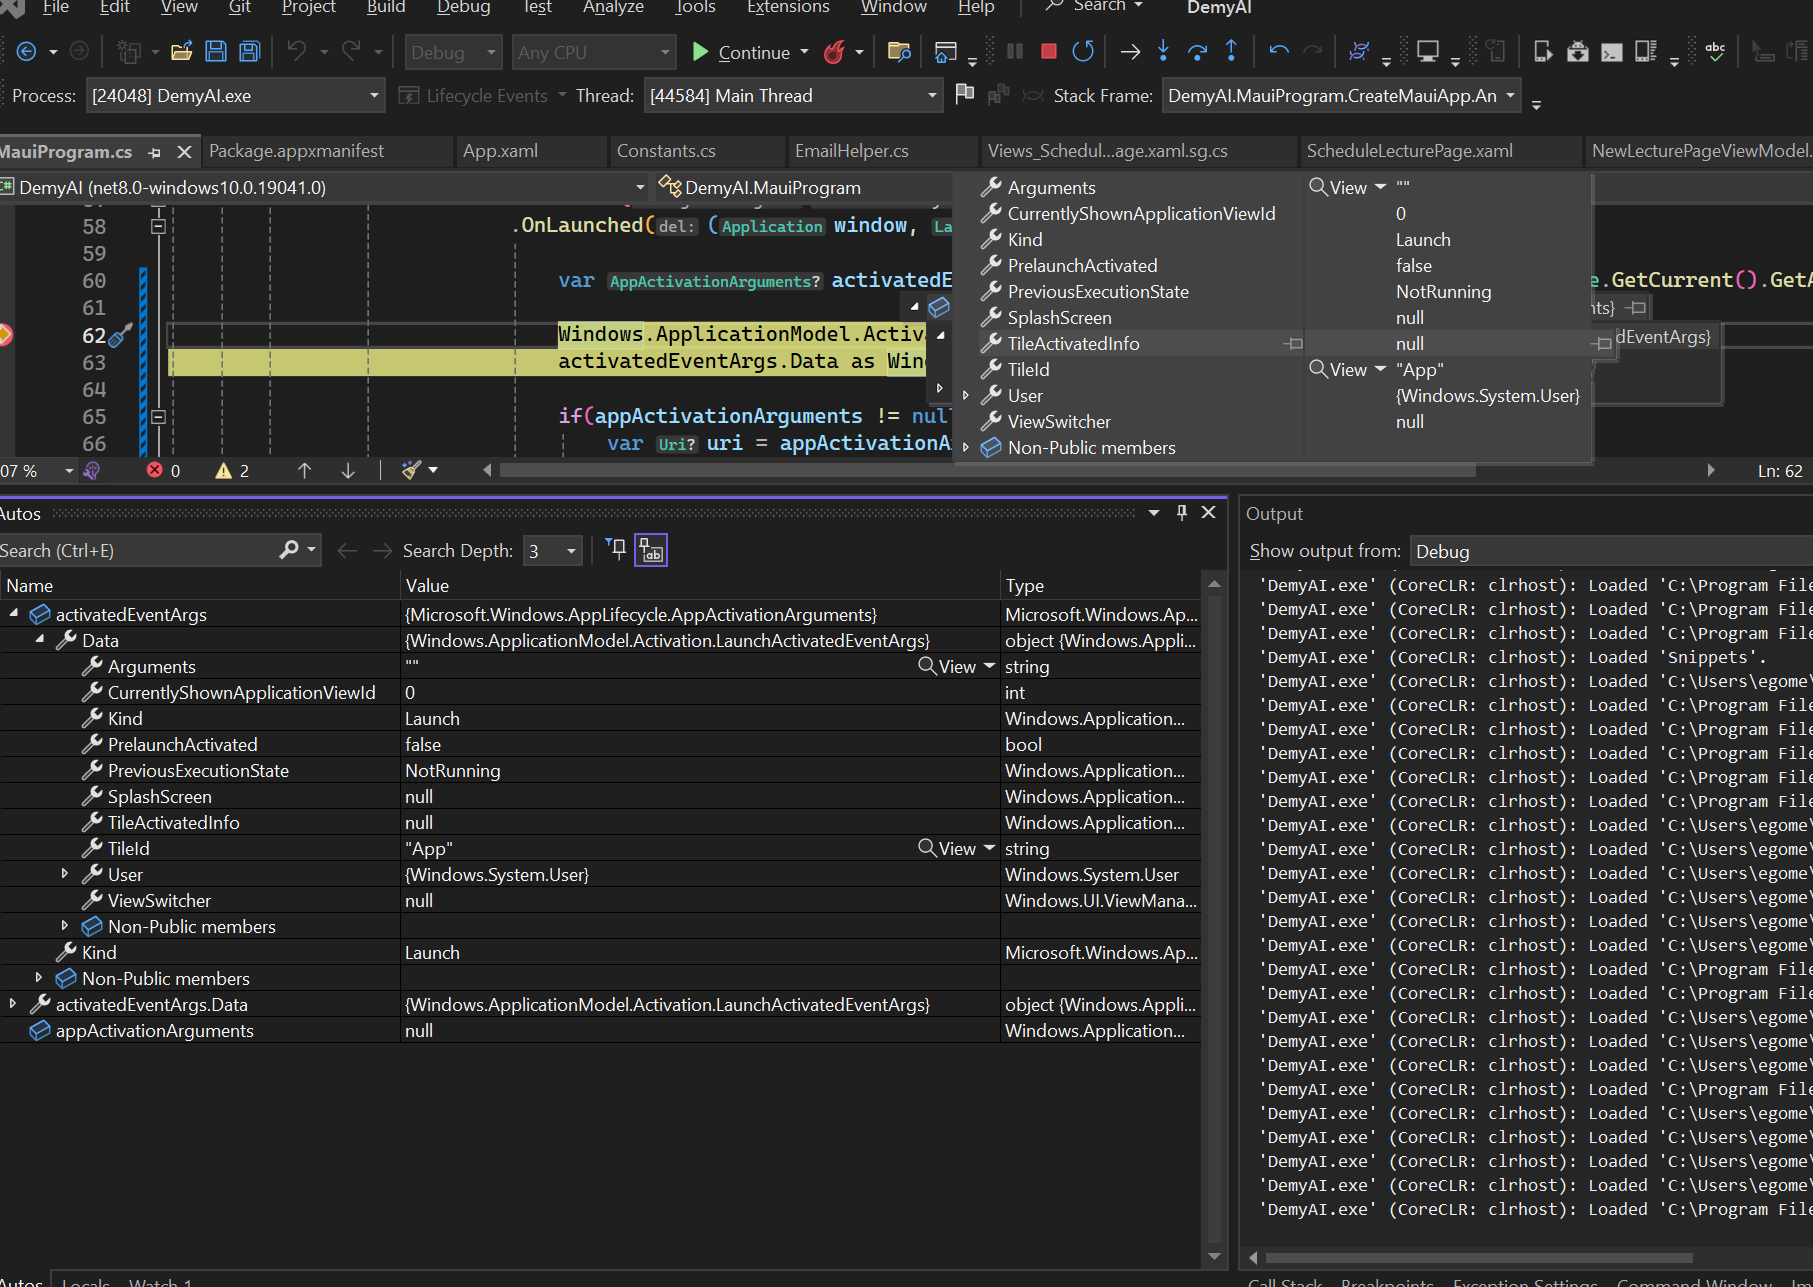The height and width of the screenshot is (1287, 1813).
Task: Close the MauiProgram.cs tab
Action: click(x=184, y=152)
